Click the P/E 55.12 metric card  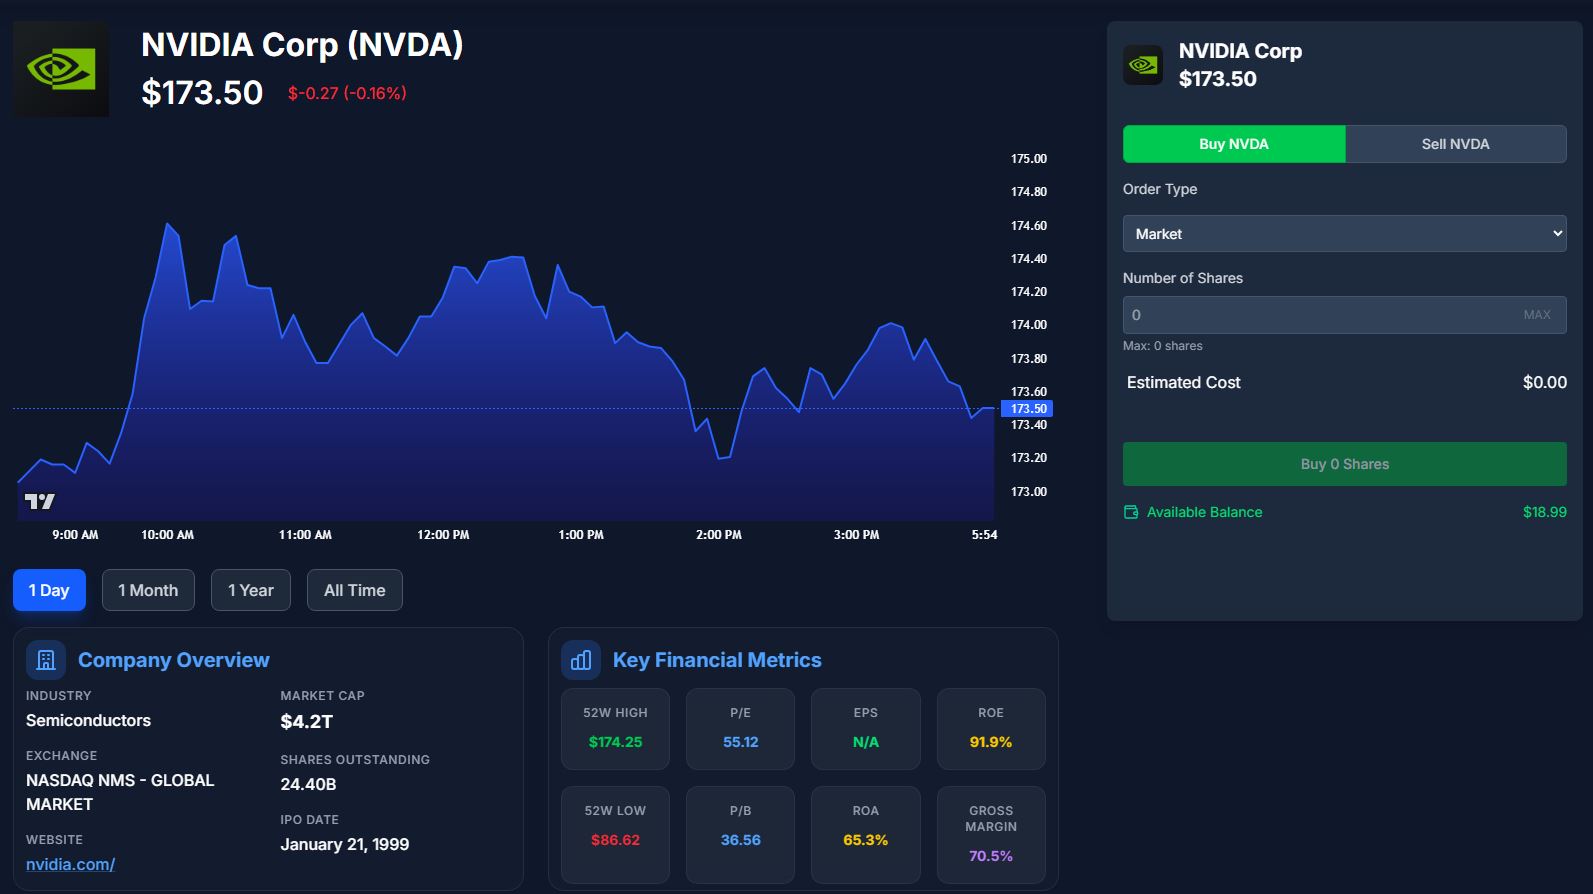pyautogui.click(x=740, y=729)
